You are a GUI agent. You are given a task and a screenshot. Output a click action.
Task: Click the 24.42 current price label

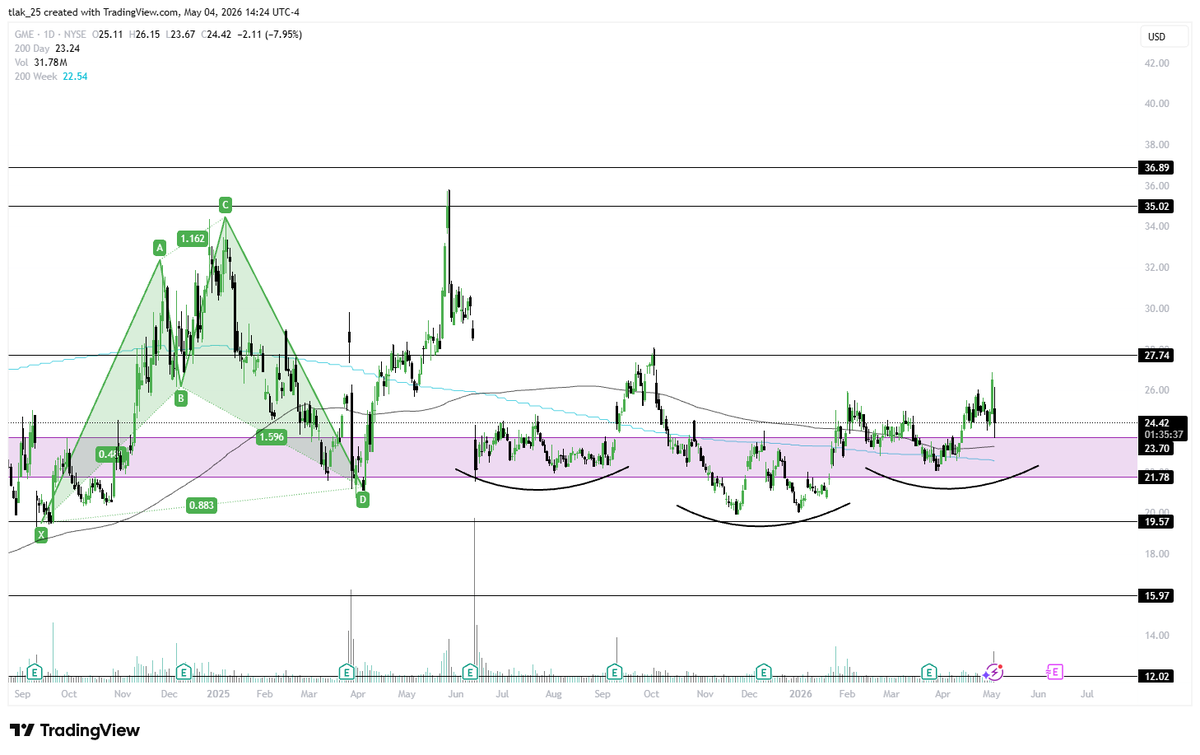[1155, 423]
